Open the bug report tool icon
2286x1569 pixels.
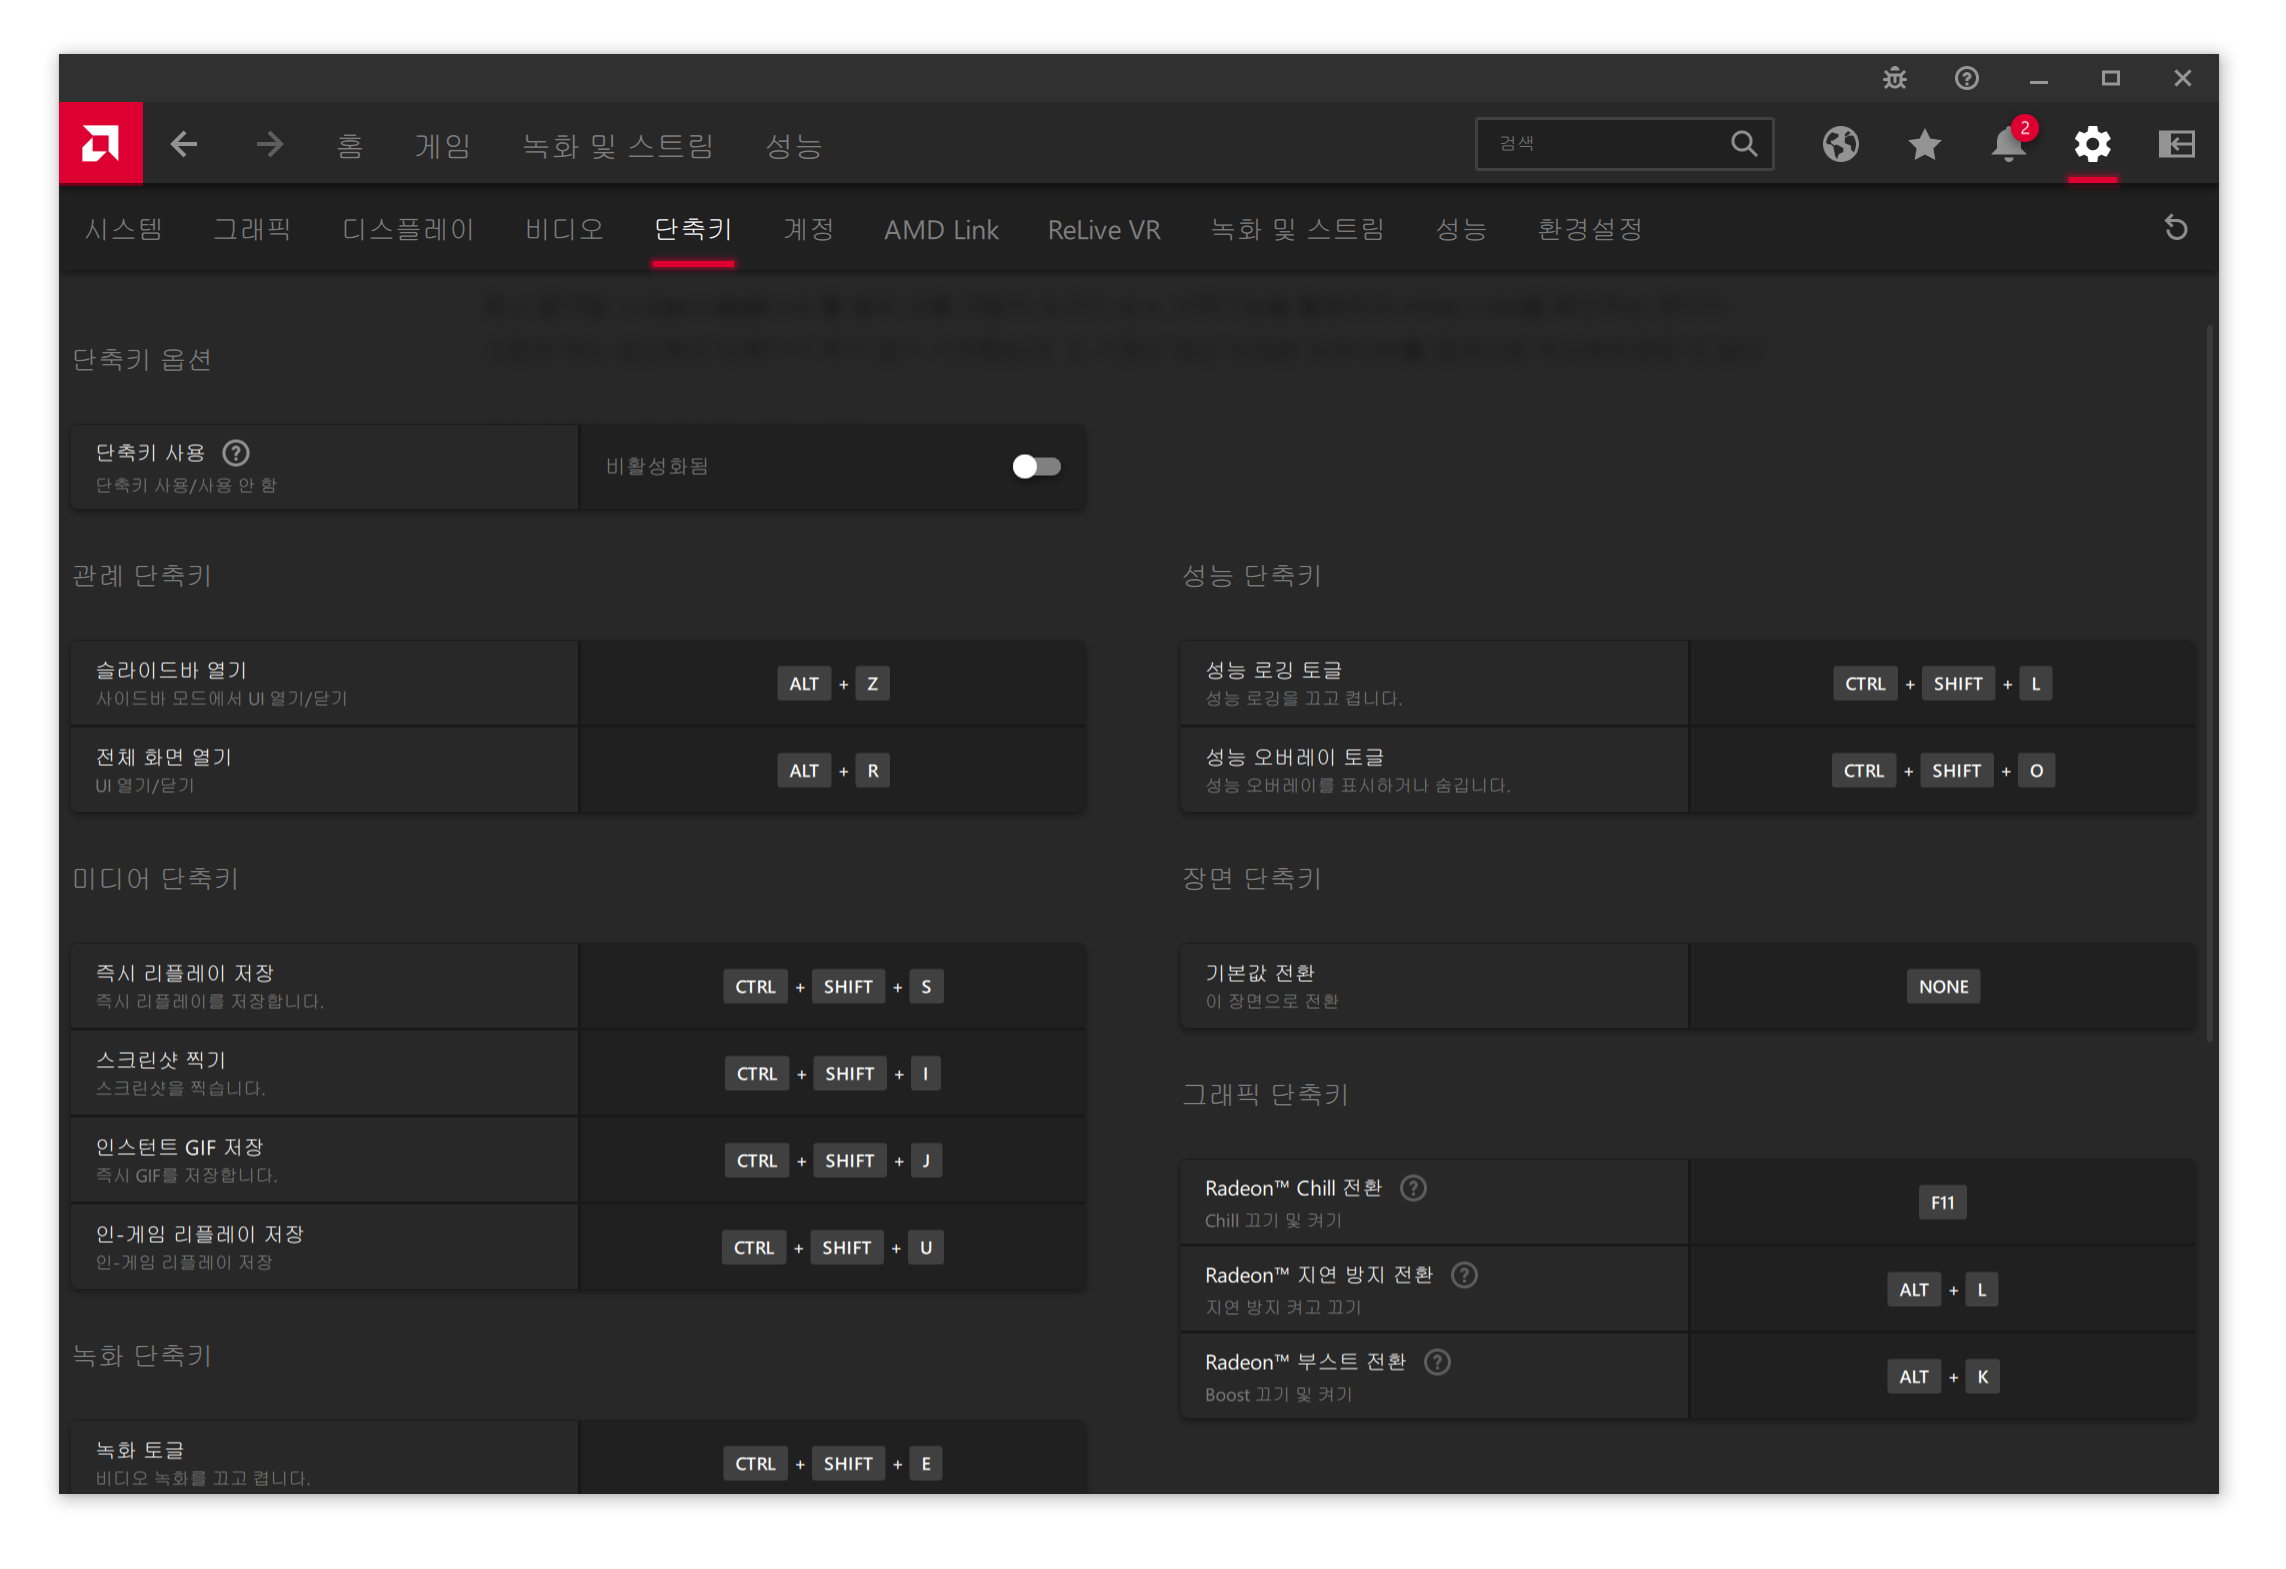coord(1894,78)
